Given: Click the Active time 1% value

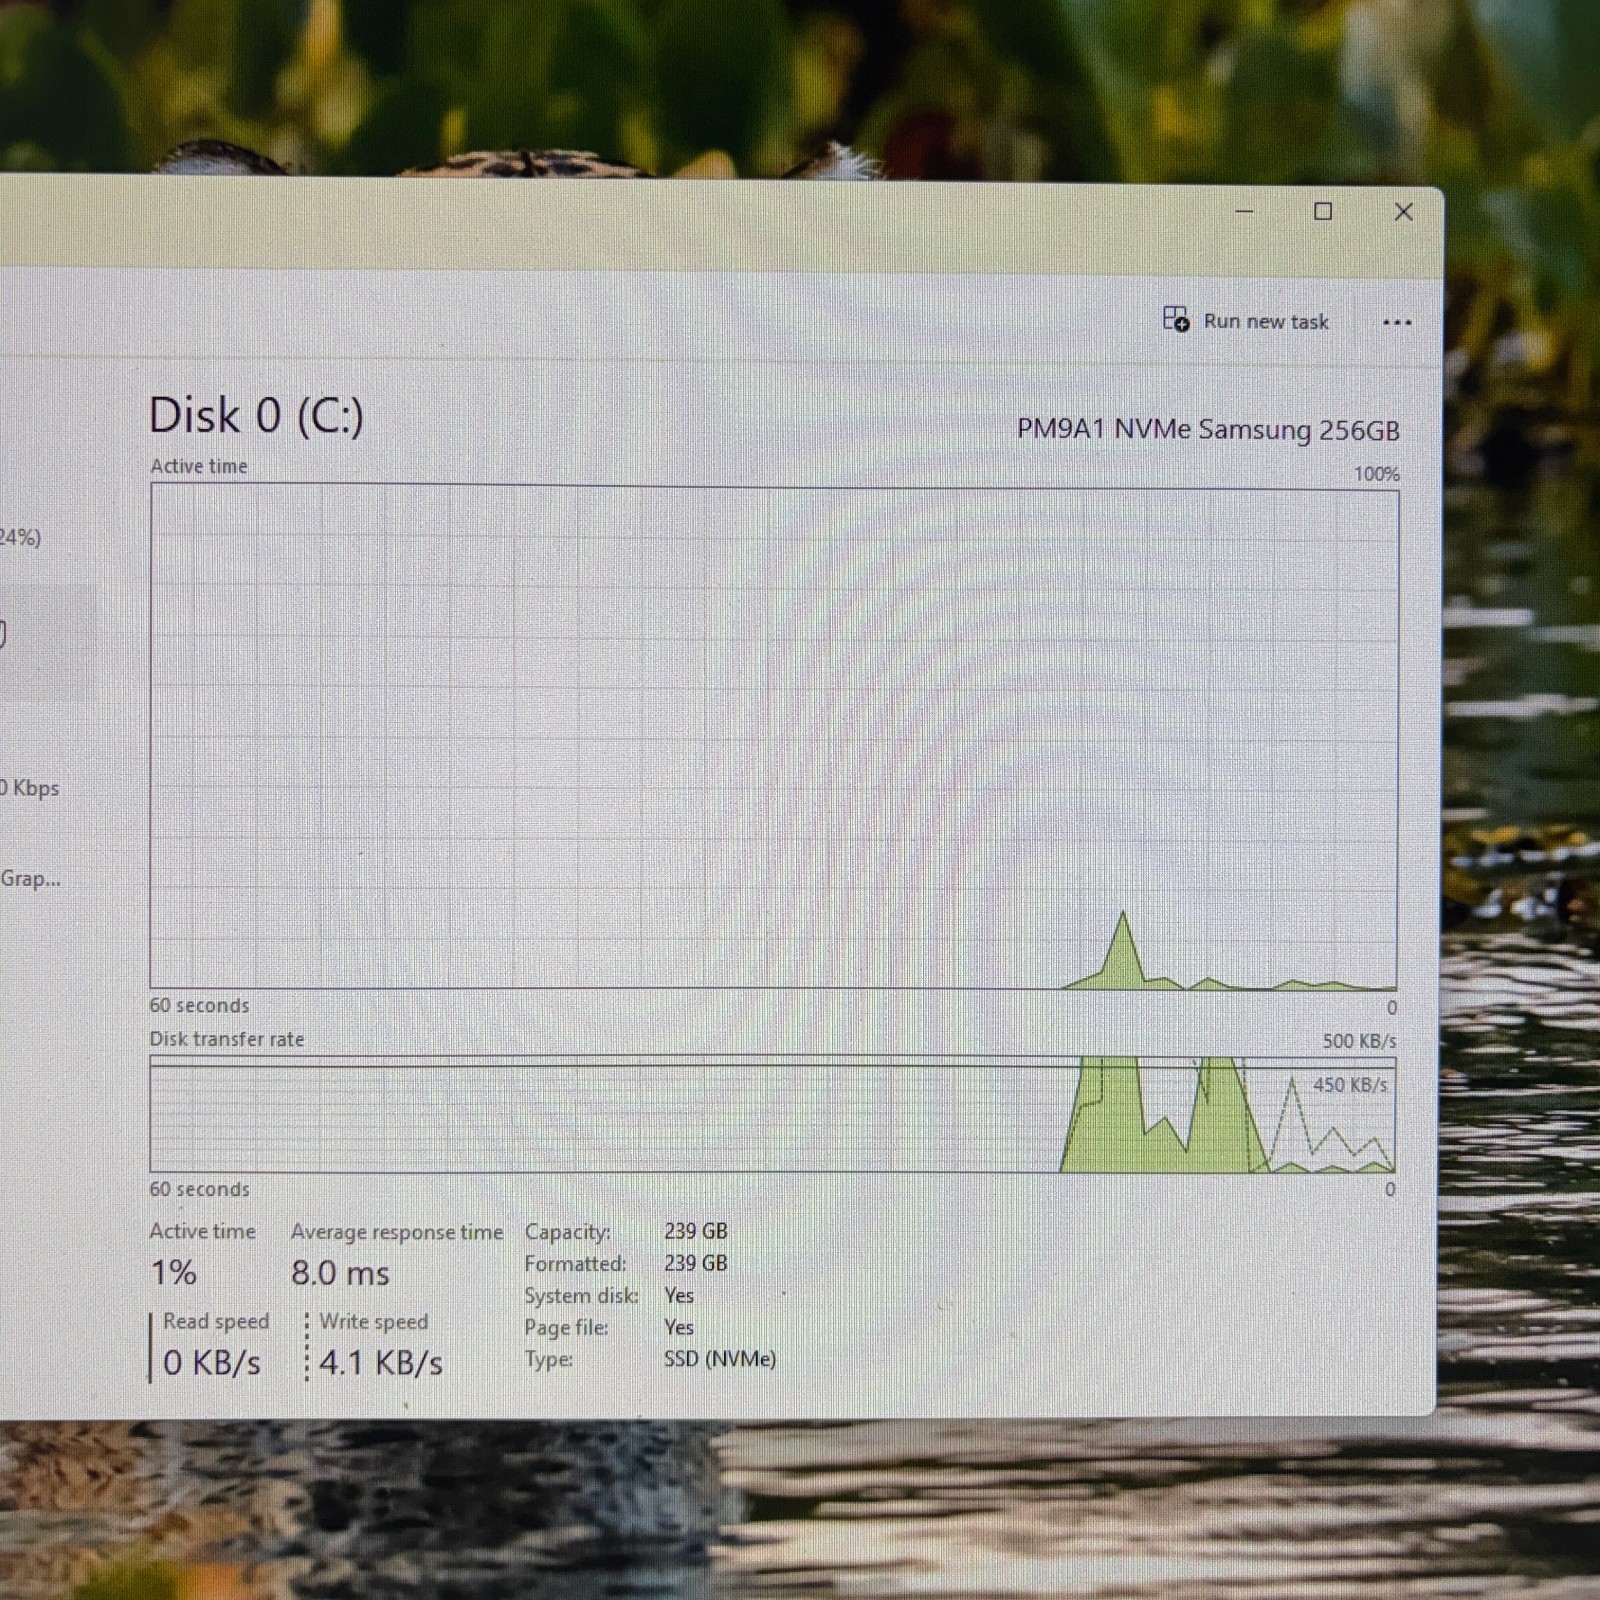Looking at the screenshot, I should [173, 1272].
